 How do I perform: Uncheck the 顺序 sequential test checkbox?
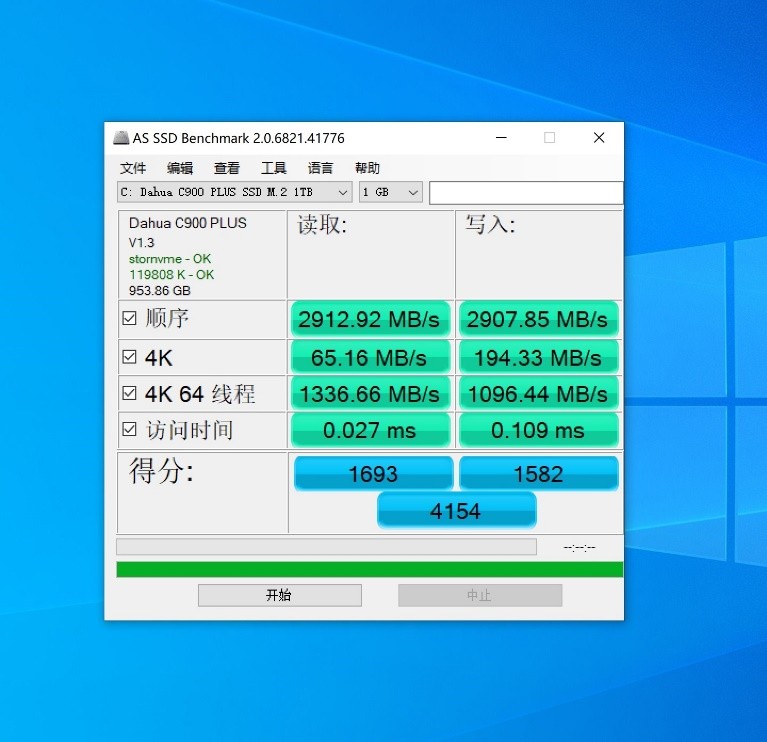[129, 318]
